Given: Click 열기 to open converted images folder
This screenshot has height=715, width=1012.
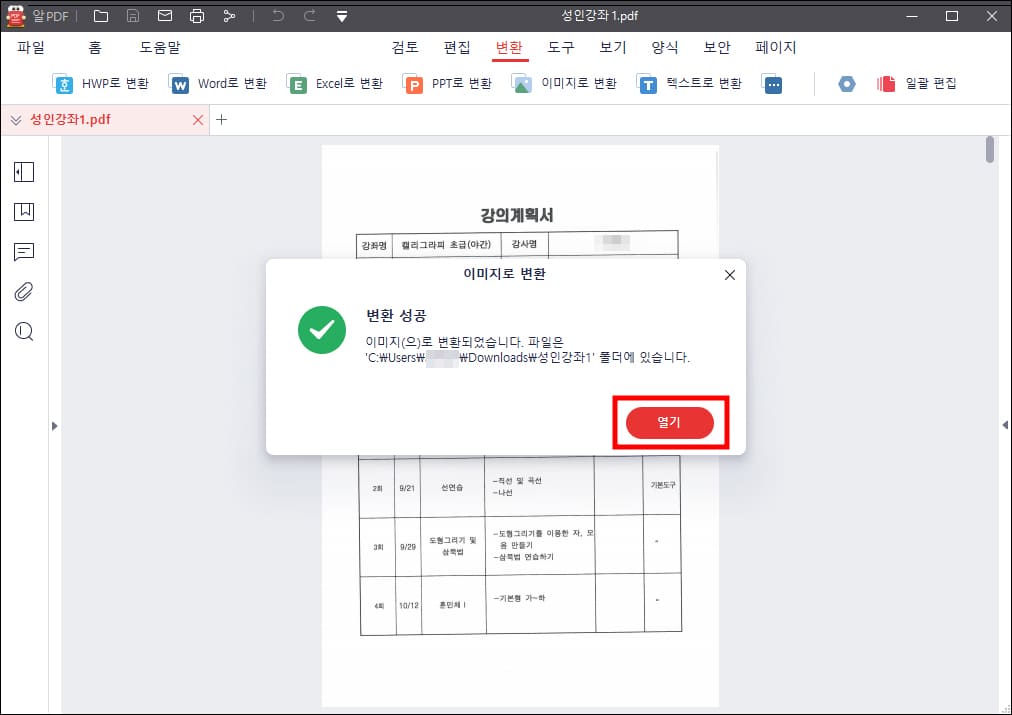Looking at the screenshot, I should [x=670, y=423].
